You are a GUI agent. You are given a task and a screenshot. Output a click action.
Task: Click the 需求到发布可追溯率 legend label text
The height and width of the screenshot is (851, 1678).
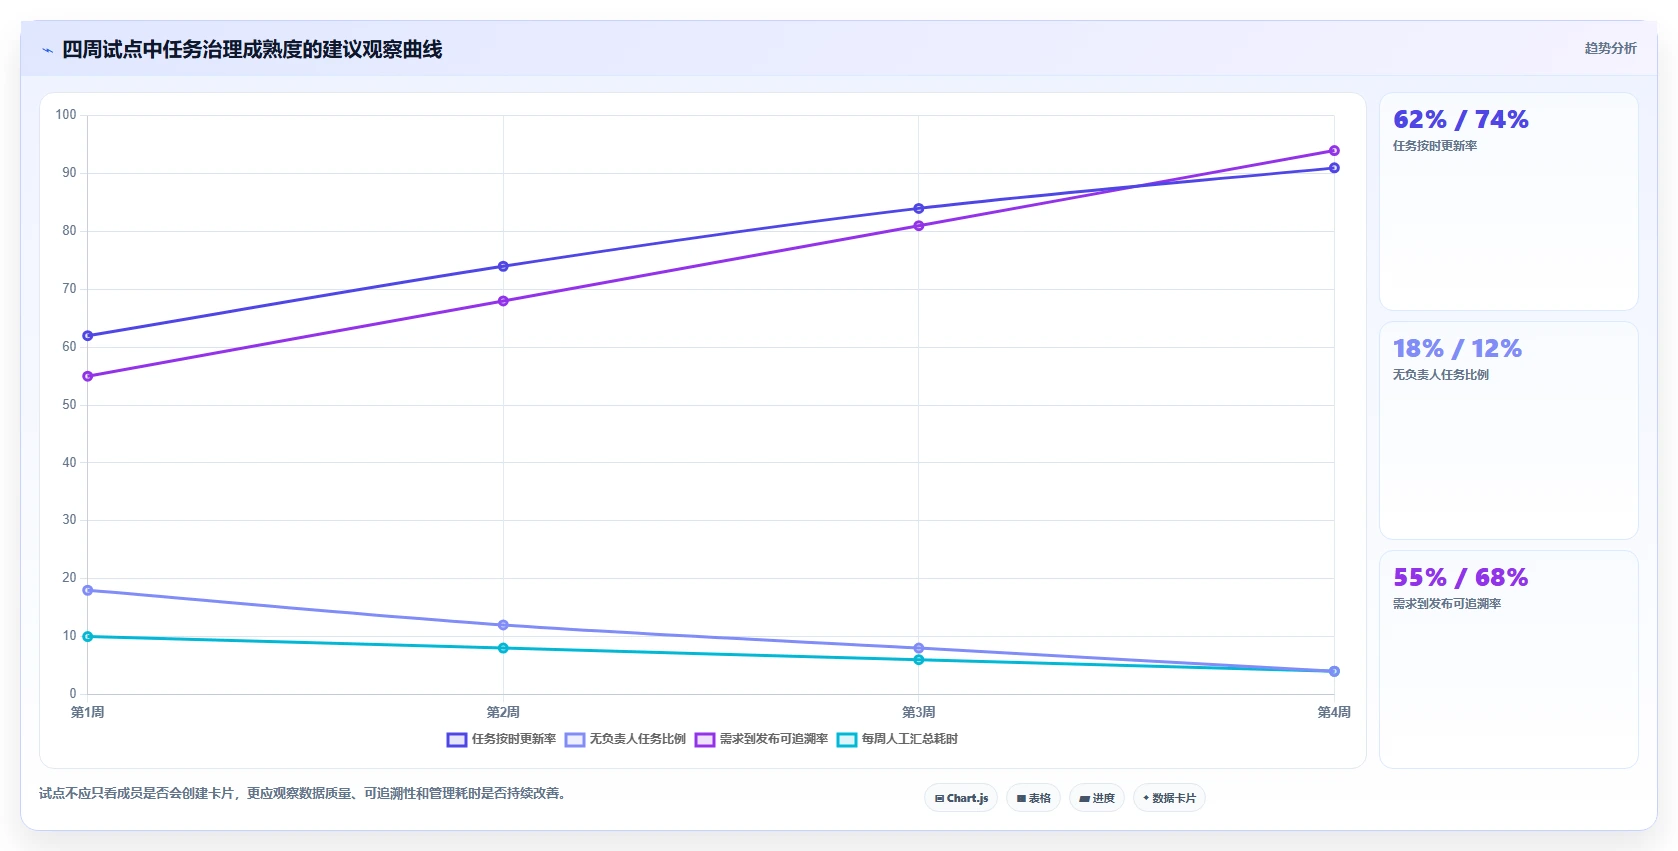[774, 739]
